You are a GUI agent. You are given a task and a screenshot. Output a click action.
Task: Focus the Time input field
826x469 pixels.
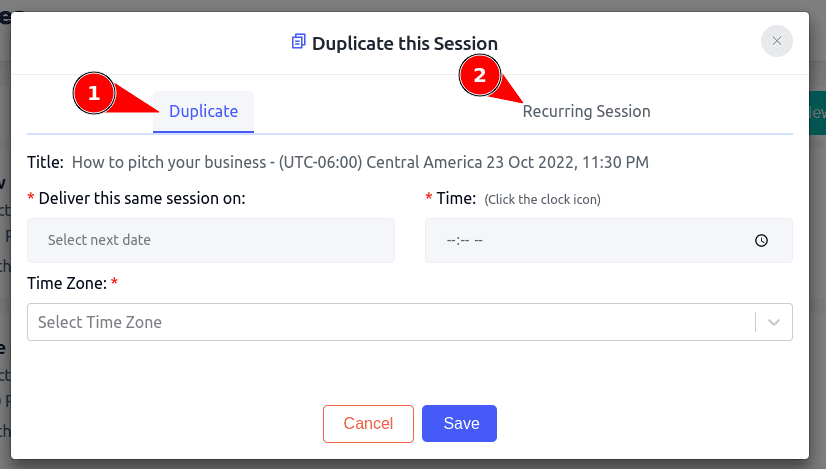pyautogui.click(x=608, y=240)
